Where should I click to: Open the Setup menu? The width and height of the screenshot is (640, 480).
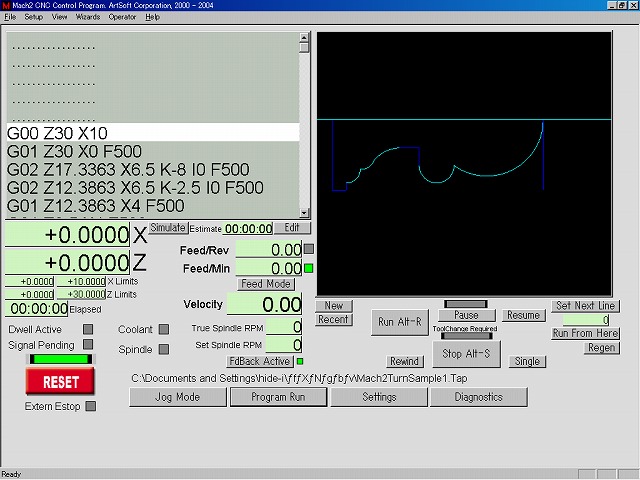coord(33,17)
